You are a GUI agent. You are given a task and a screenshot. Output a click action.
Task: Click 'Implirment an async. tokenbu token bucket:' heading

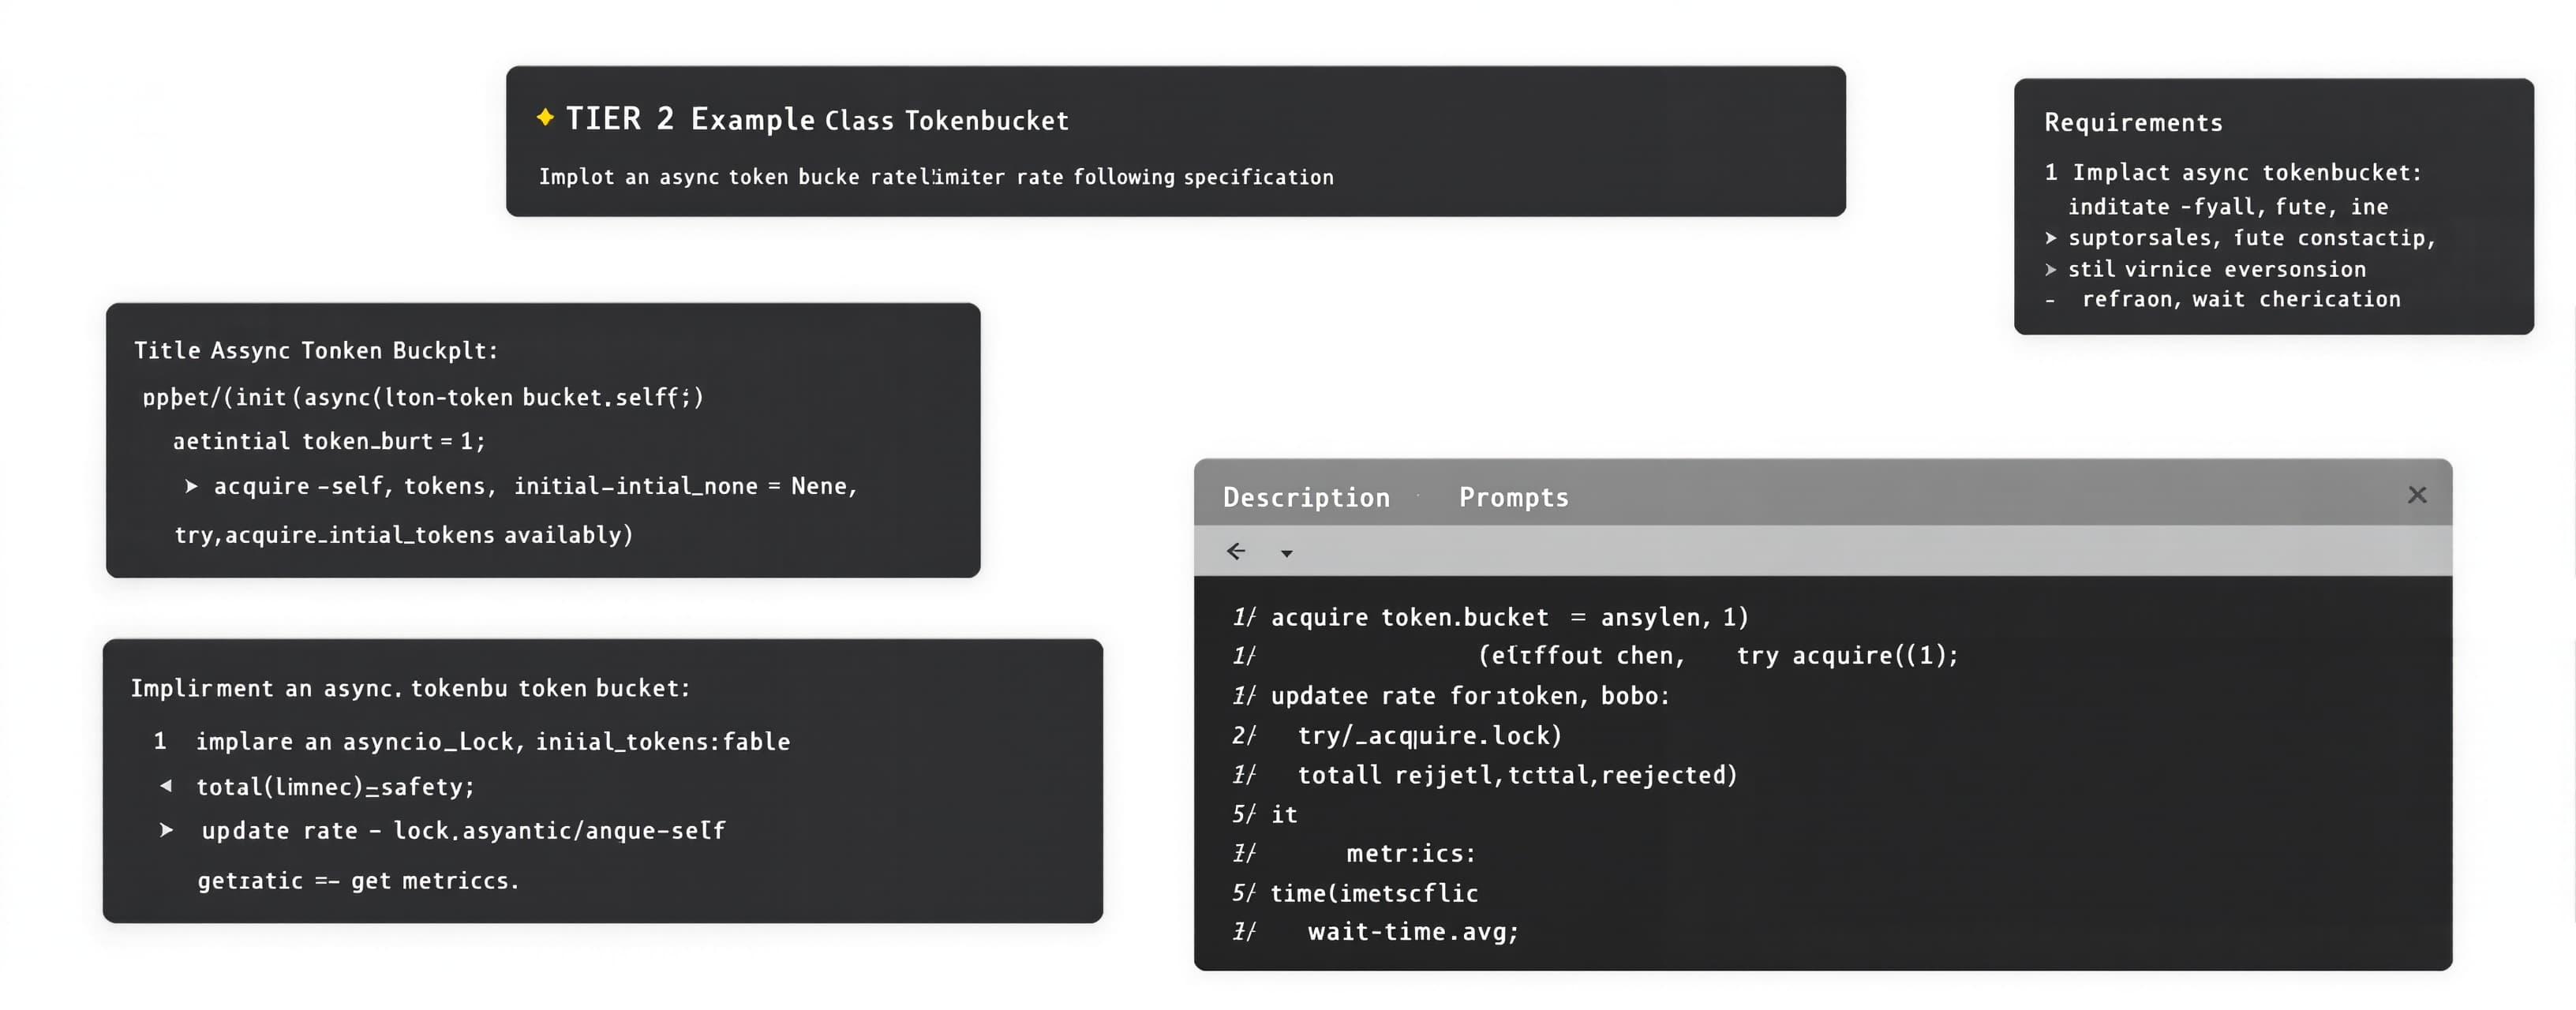(x=410, y=688)
